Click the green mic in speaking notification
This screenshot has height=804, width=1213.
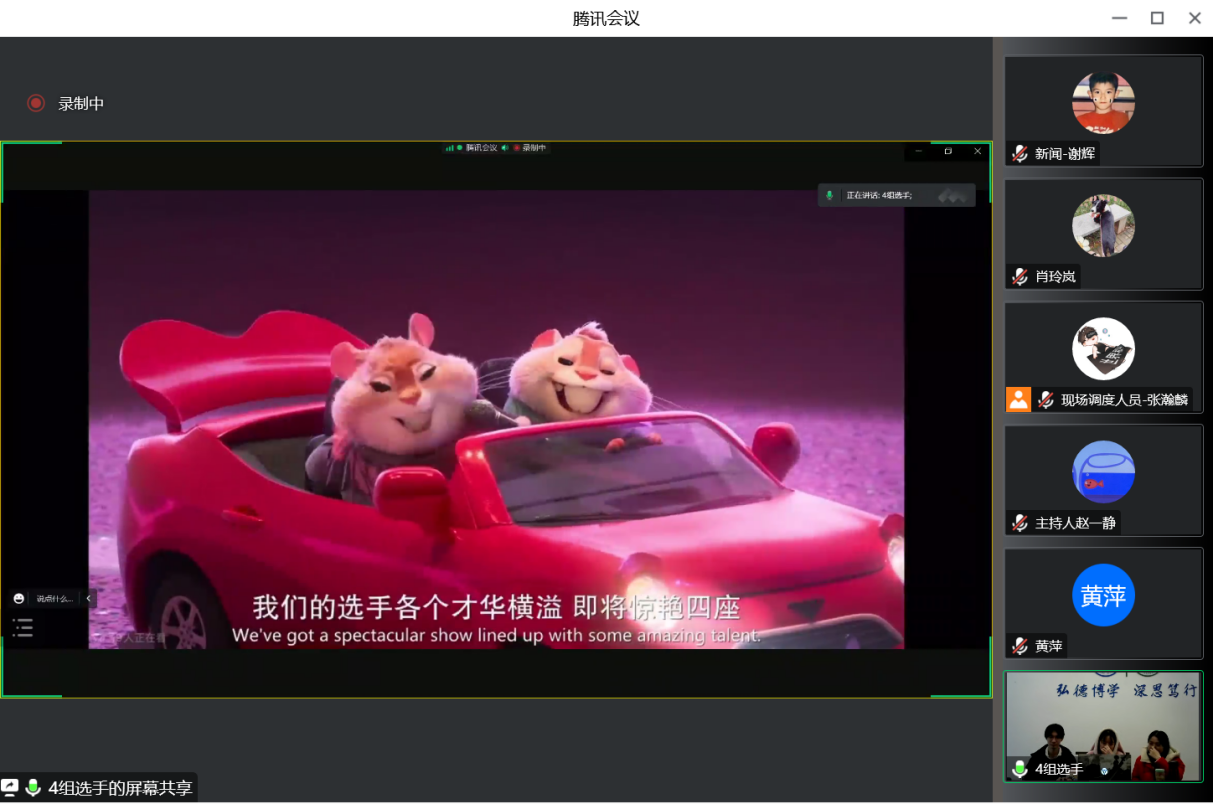[829, 195]
